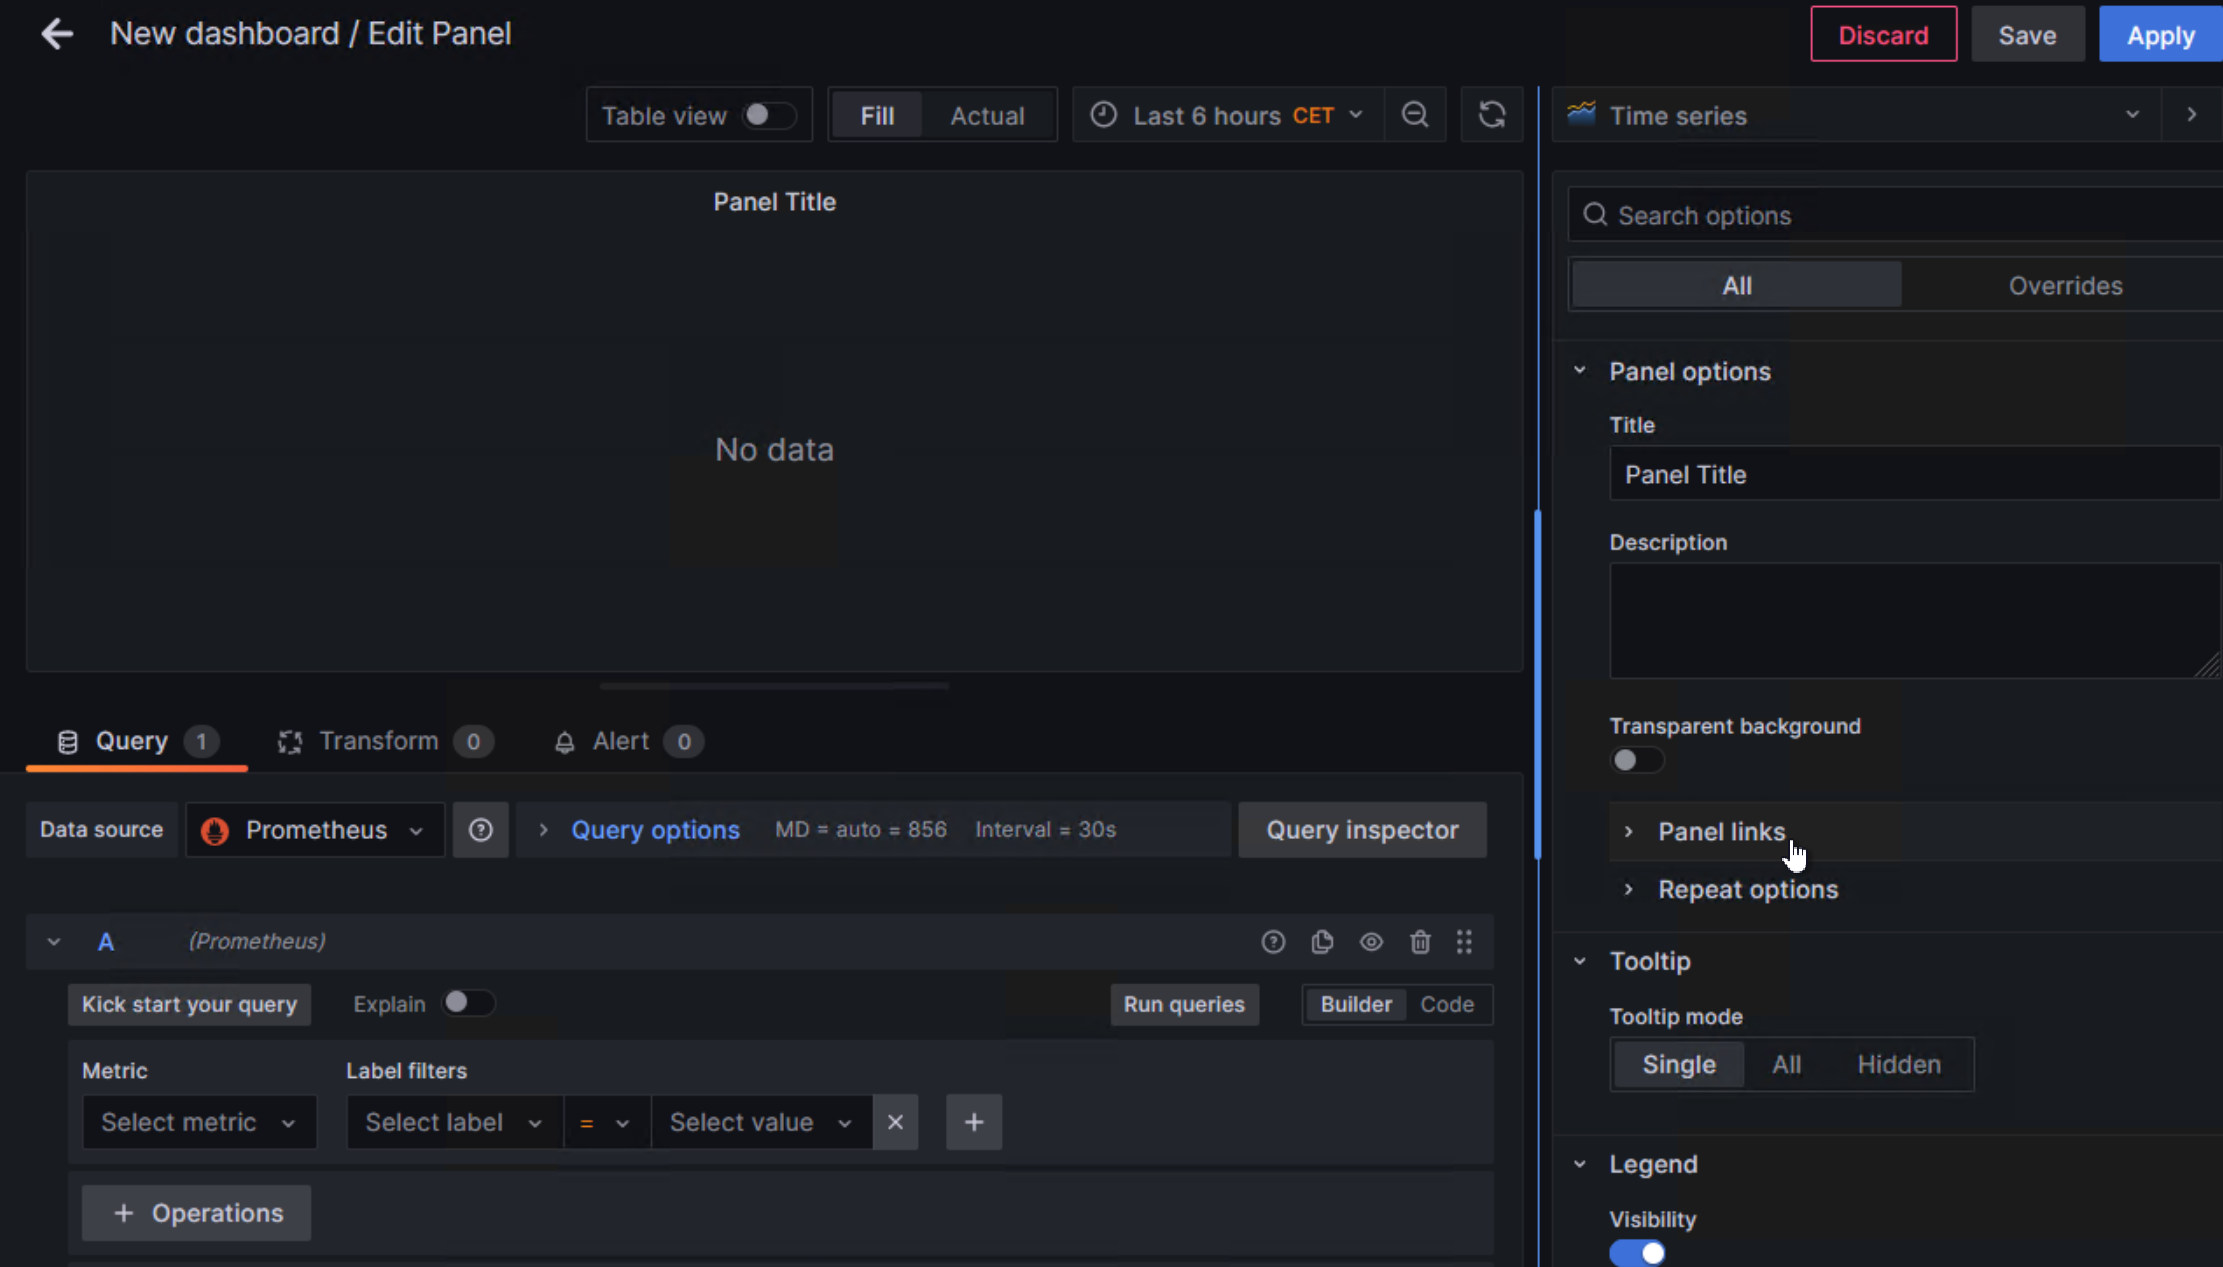Image resolution: width=2223 pixels, height=1267 pixels.
Task: Click the back arrow to leave panel editing
Action: [57, 34]
